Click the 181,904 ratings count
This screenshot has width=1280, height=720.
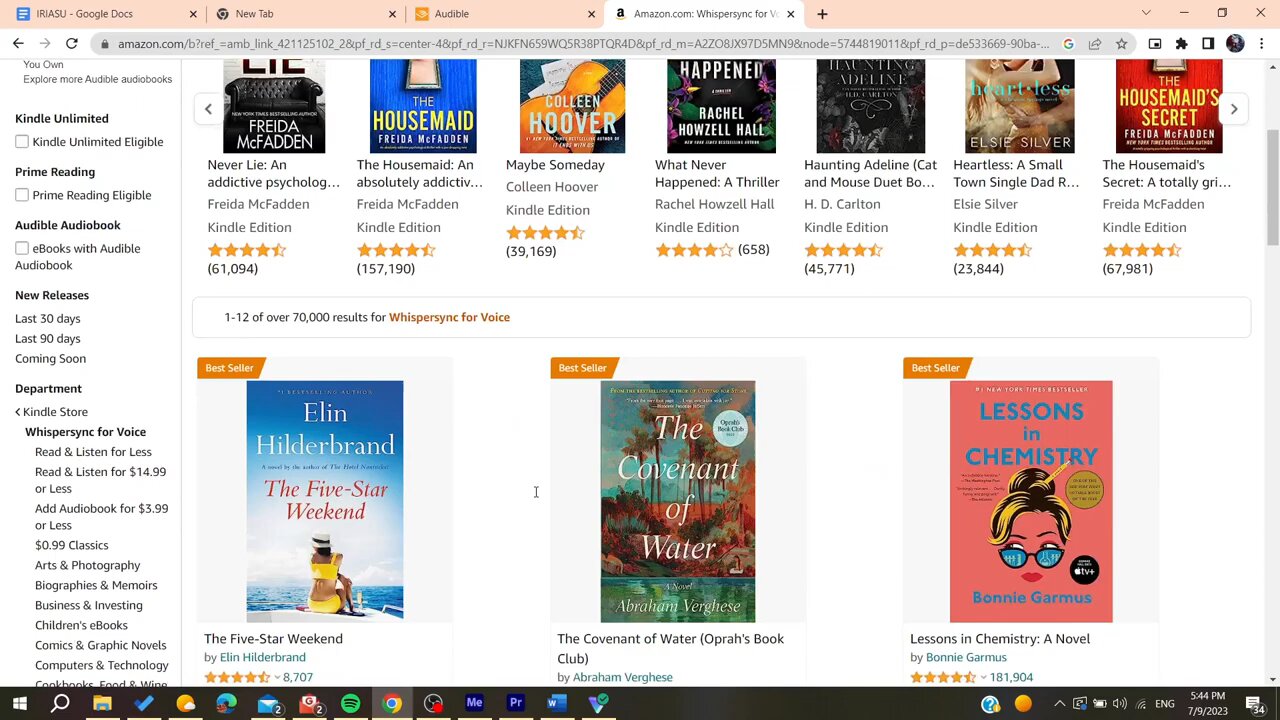tap(1011, 678)
